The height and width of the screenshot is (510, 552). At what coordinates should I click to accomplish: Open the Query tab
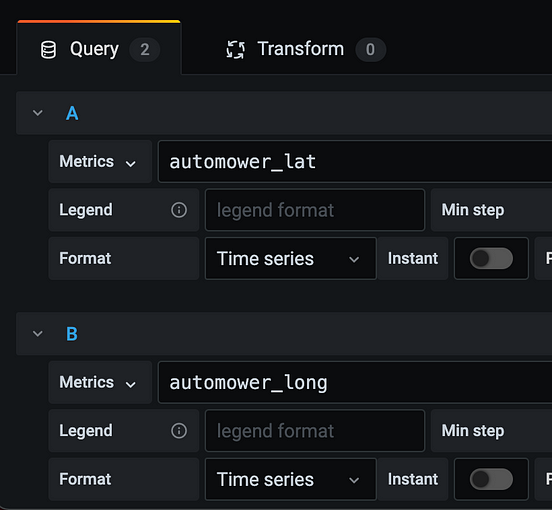(x=99, y=48)
